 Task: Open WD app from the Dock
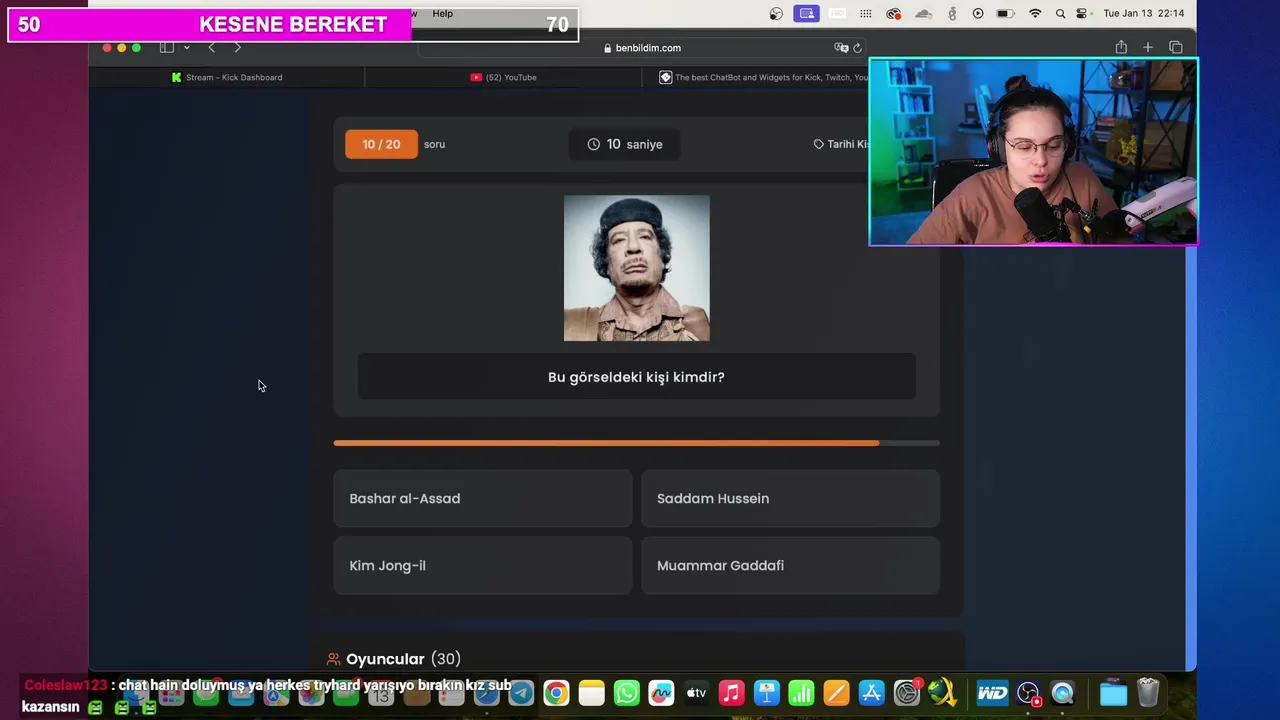(x=992, y=693)
